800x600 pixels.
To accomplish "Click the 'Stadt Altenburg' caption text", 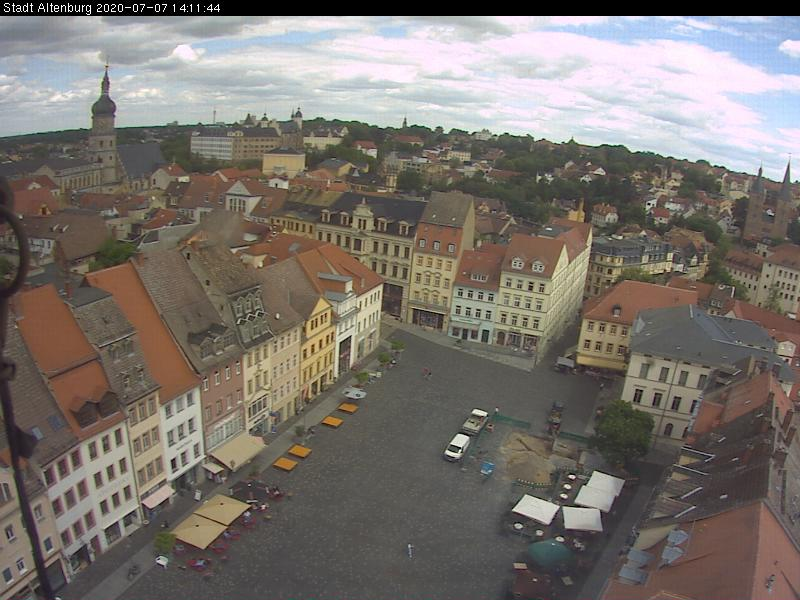I will [x=48, y=8].
